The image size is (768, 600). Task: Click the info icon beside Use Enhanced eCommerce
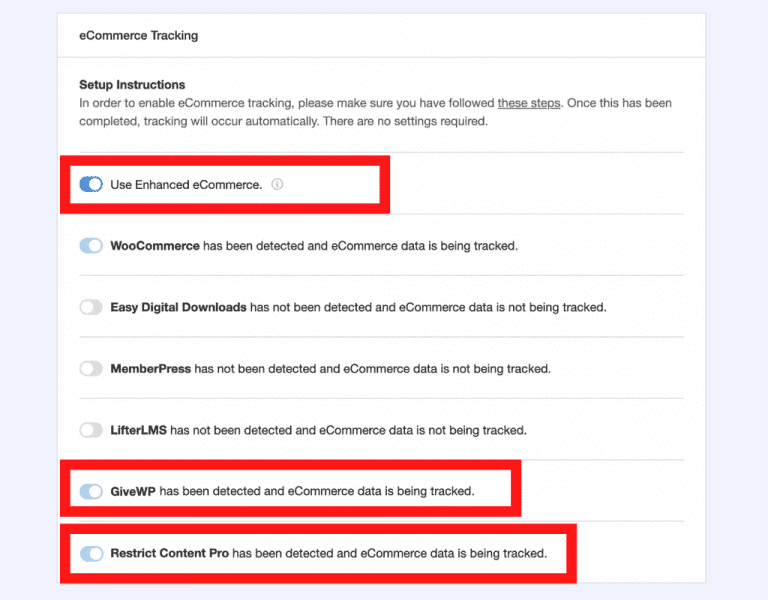point(277,184)
